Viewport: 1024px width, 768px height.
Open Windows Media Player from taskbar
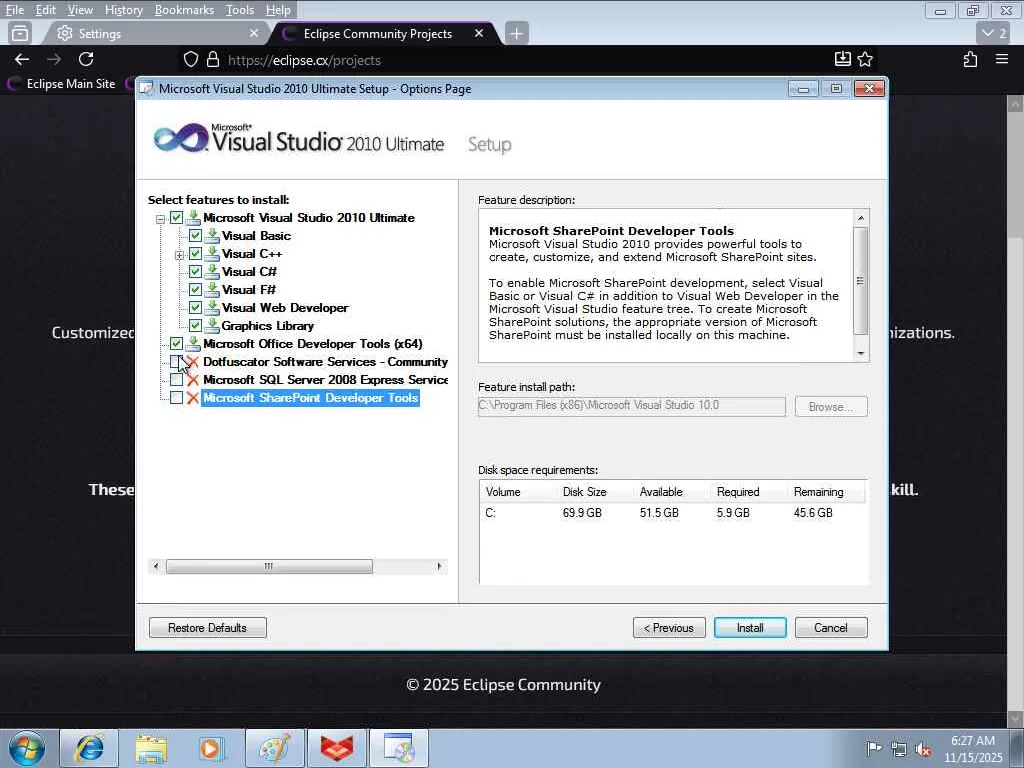[212, 748]
